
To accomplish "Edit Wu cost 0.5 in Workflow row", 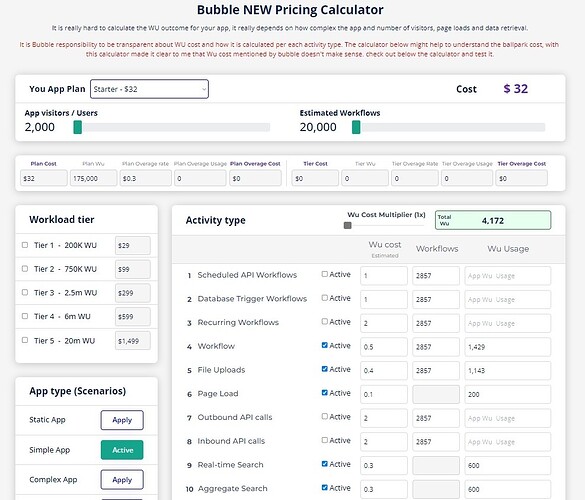I will [x=384, y=347].
